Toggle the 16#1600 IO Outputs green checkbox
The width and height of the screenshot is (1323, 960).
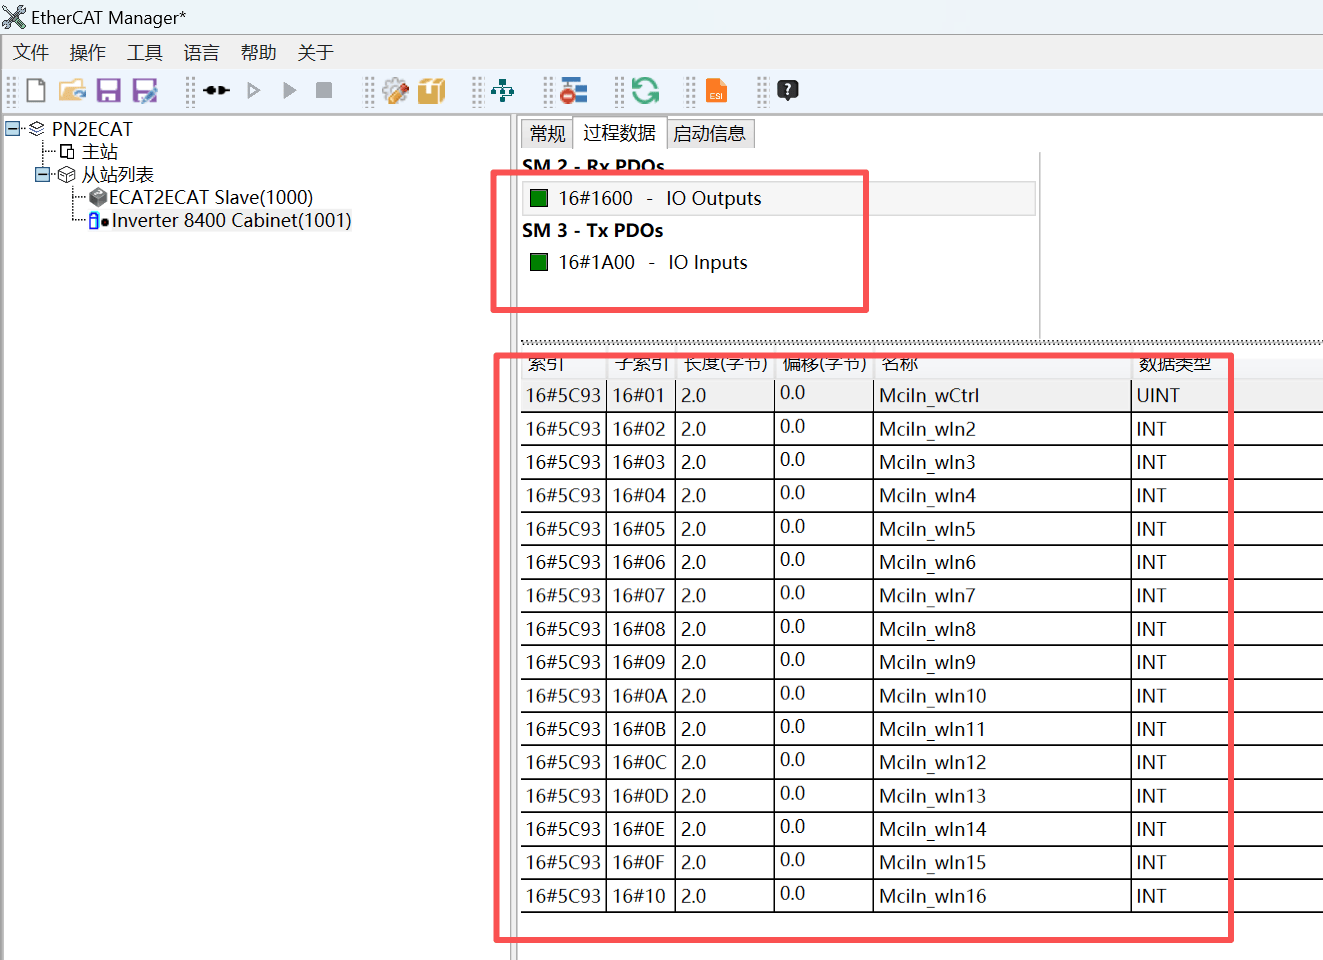(x=539, y=198)
